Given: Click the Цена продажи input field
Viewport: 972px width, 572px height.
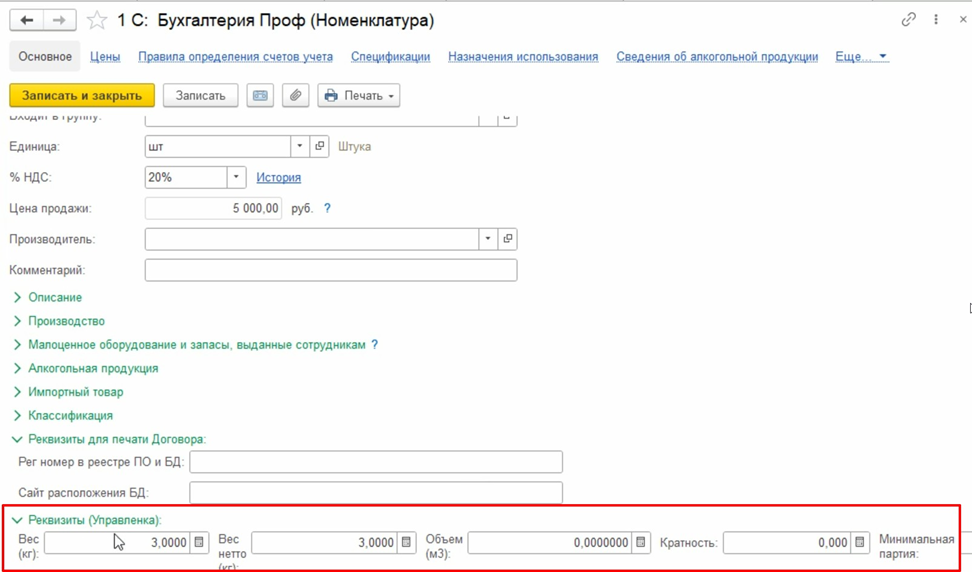Looking at the screenshot, I should 213,208.
